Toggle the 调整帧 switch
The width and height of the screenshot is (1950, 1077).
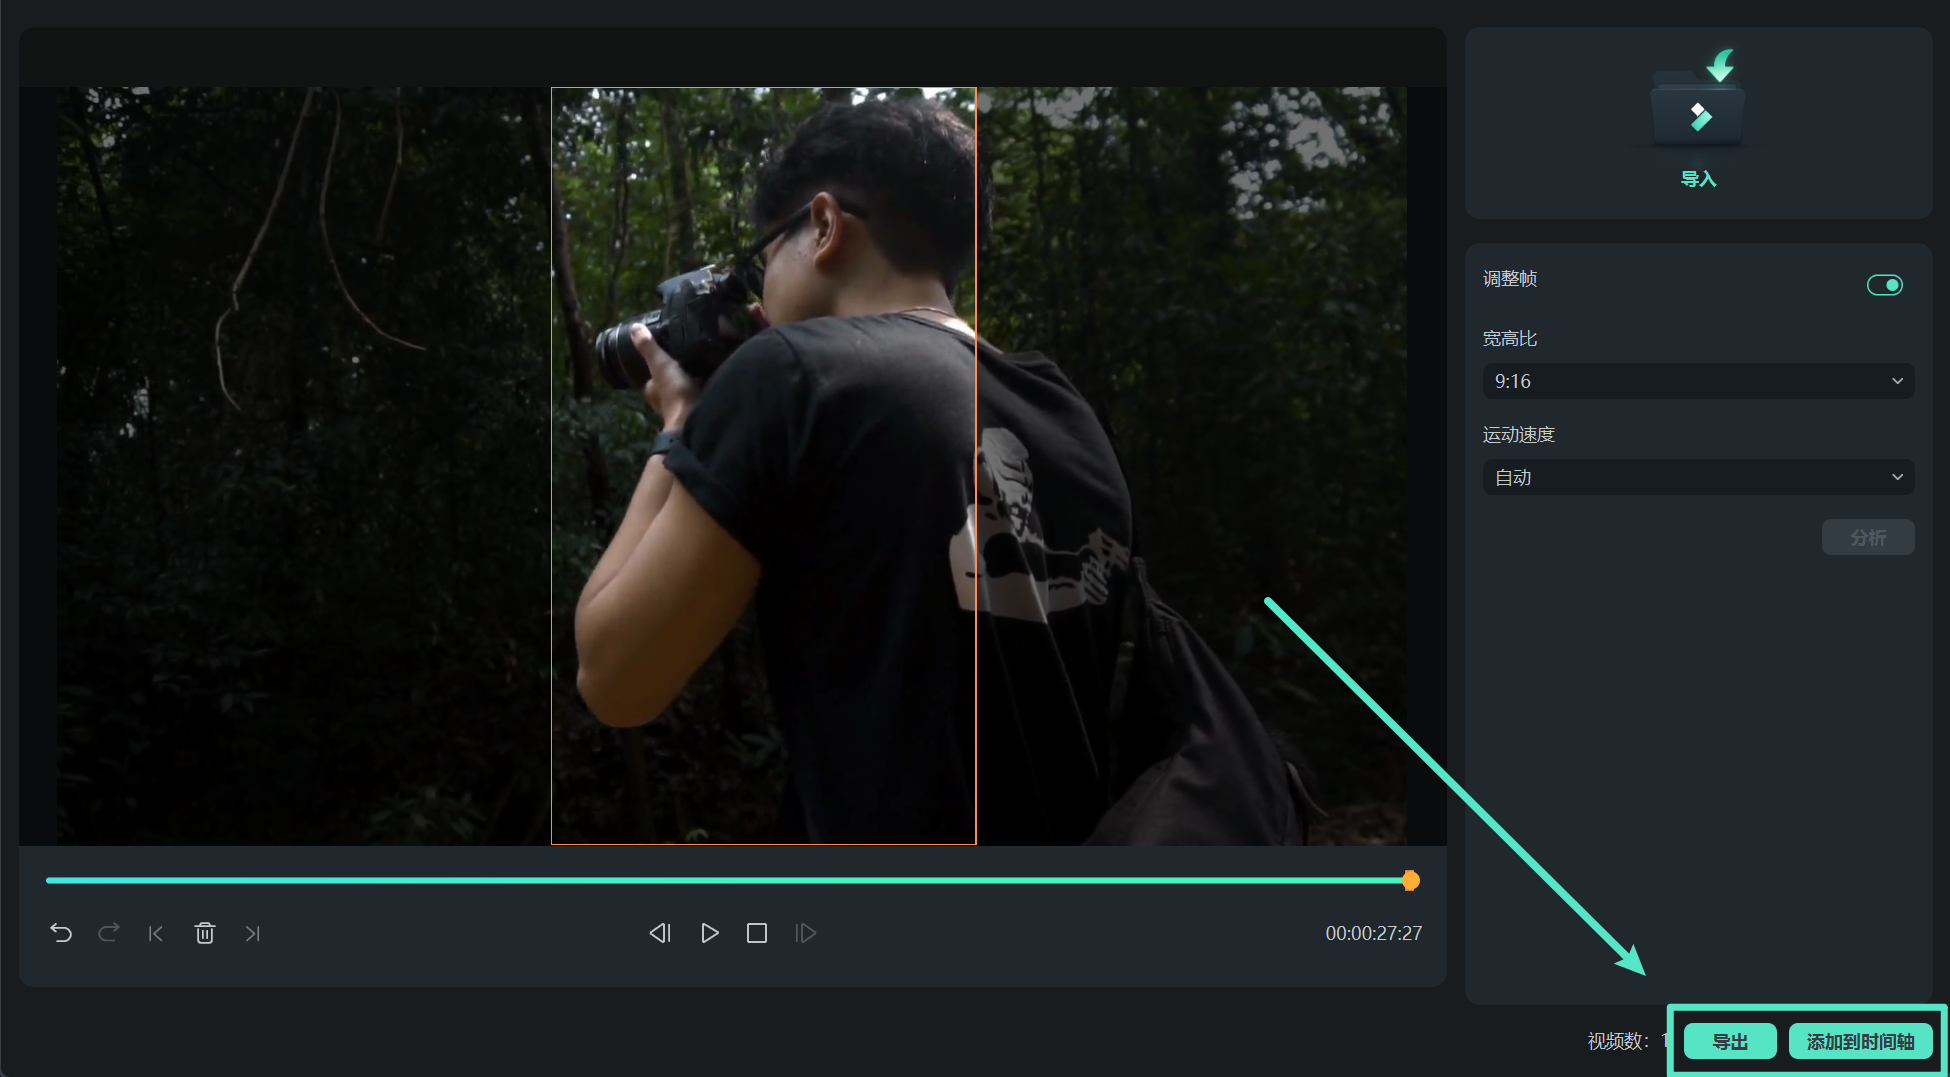pos(1884,285)
